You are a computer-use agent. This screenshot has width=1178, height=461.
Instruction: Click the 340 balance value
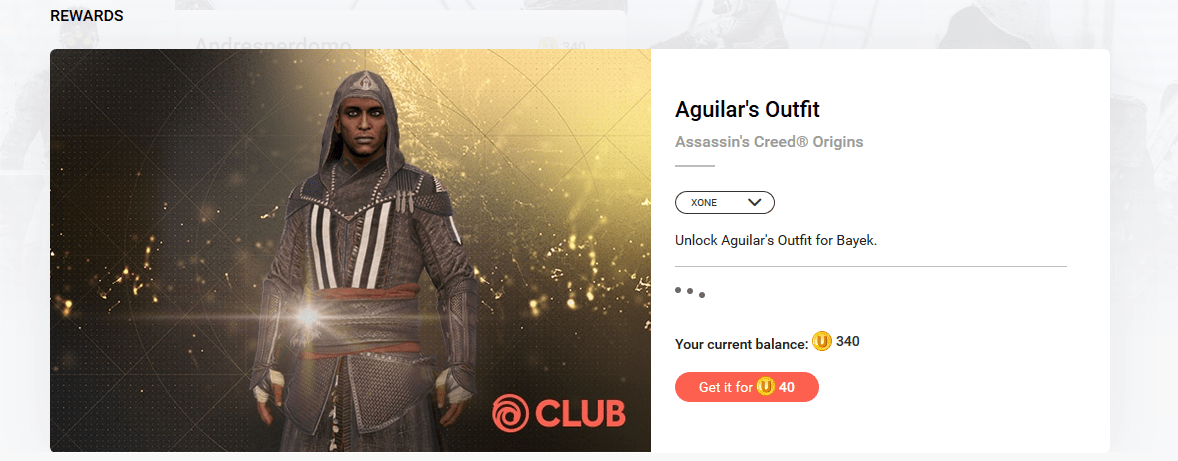point(847,342)
